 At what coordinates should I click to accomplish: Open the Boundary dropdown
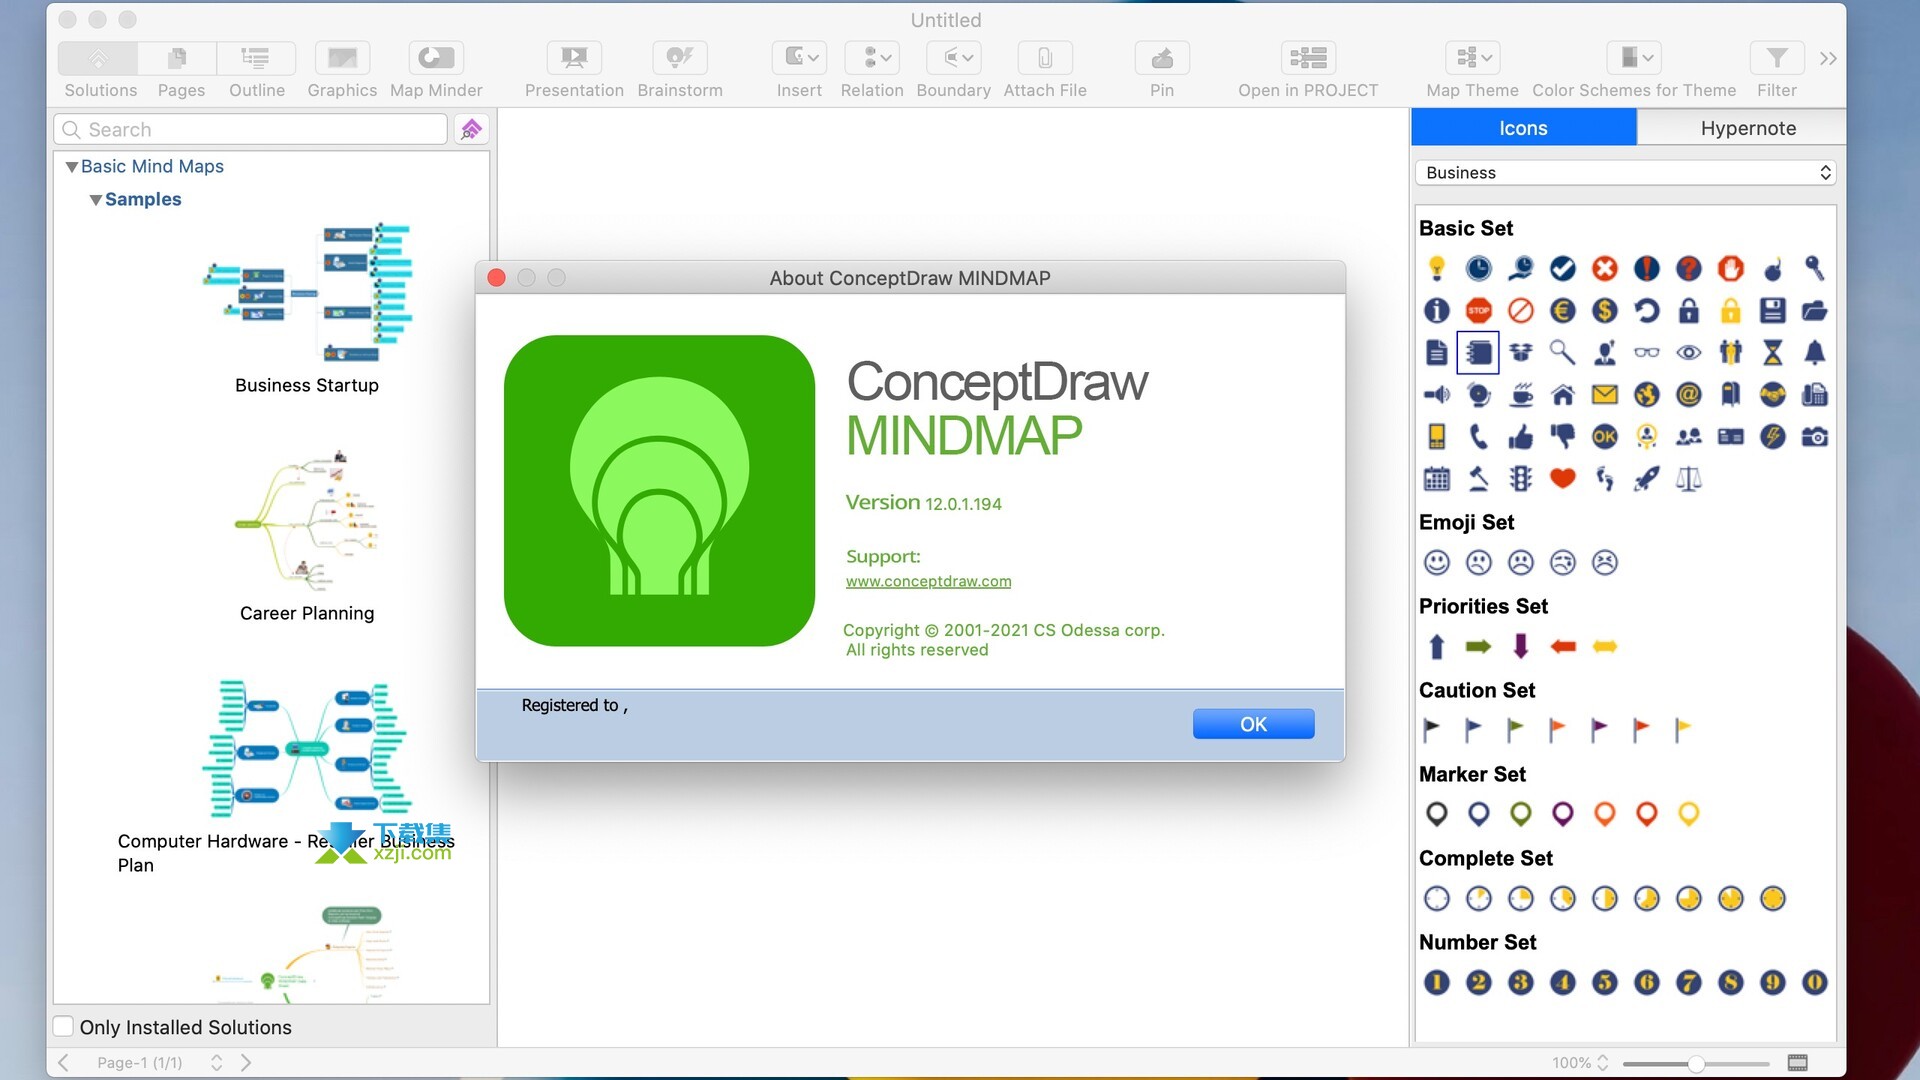[954, 58]
